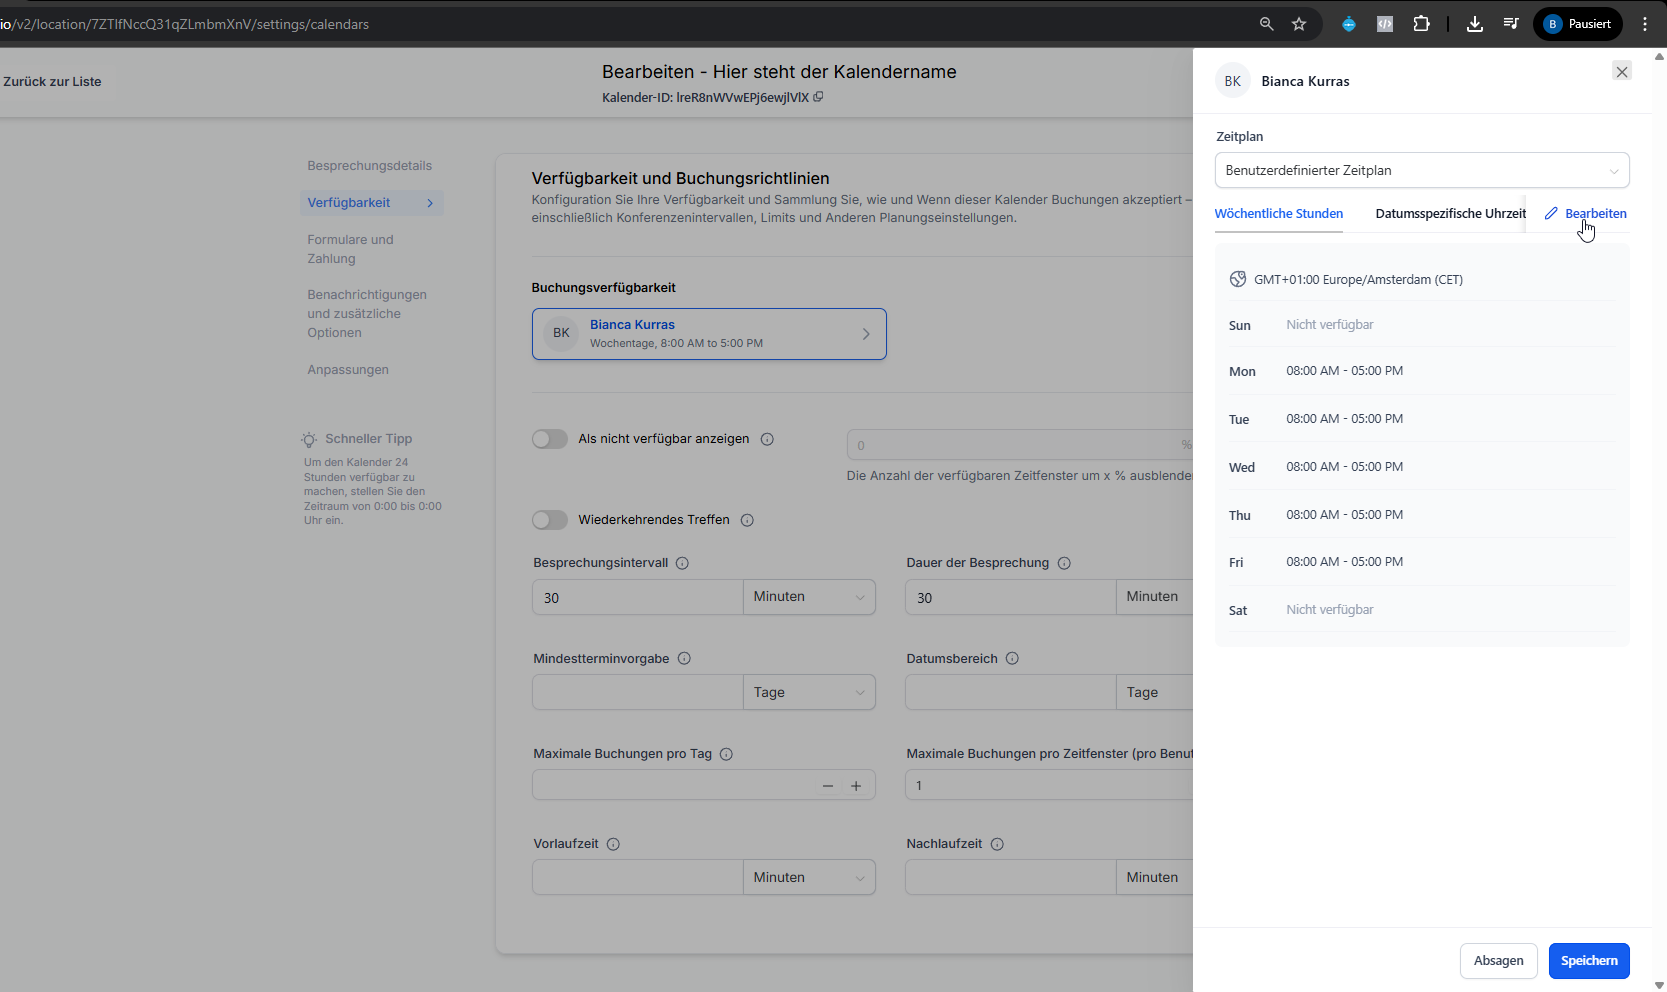Switch to Datumsspezifische Uhrzeit tab

tap(1450, 214)
